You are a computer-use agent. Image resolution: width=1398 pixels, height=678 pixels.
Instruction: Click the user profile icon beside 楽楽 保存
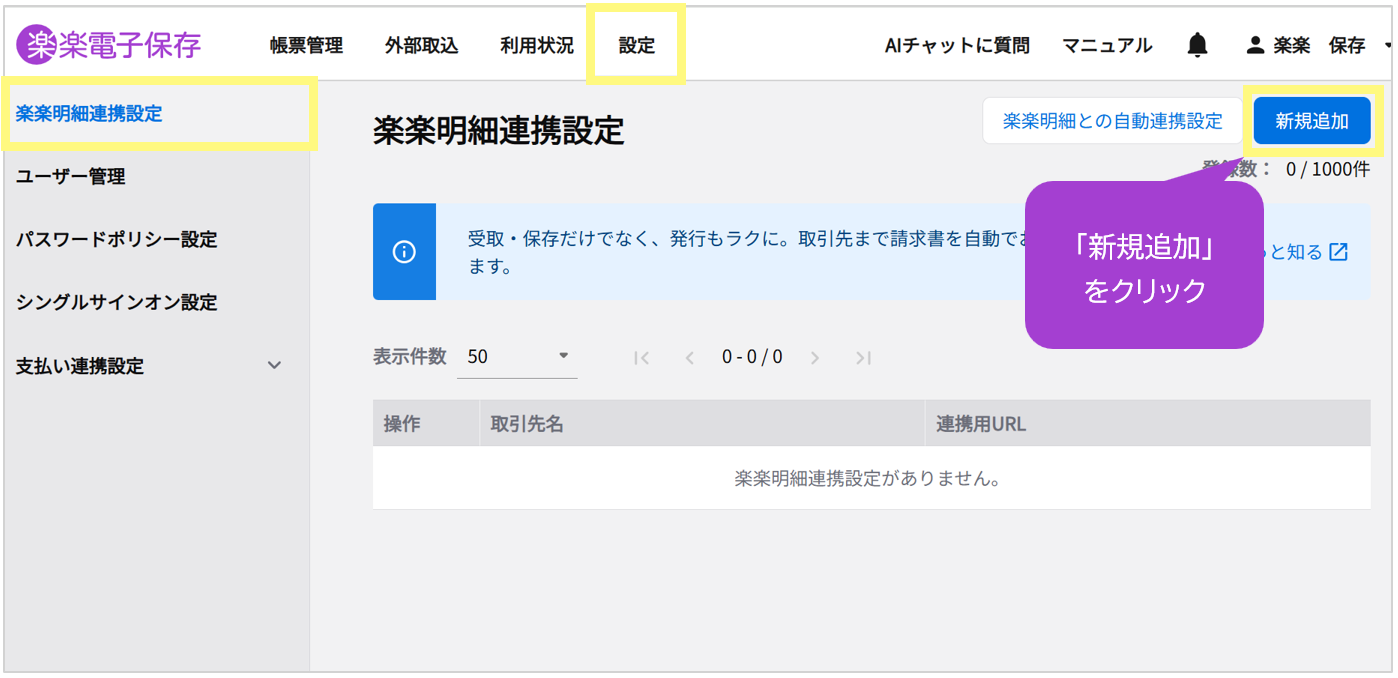pos(1255,45)
